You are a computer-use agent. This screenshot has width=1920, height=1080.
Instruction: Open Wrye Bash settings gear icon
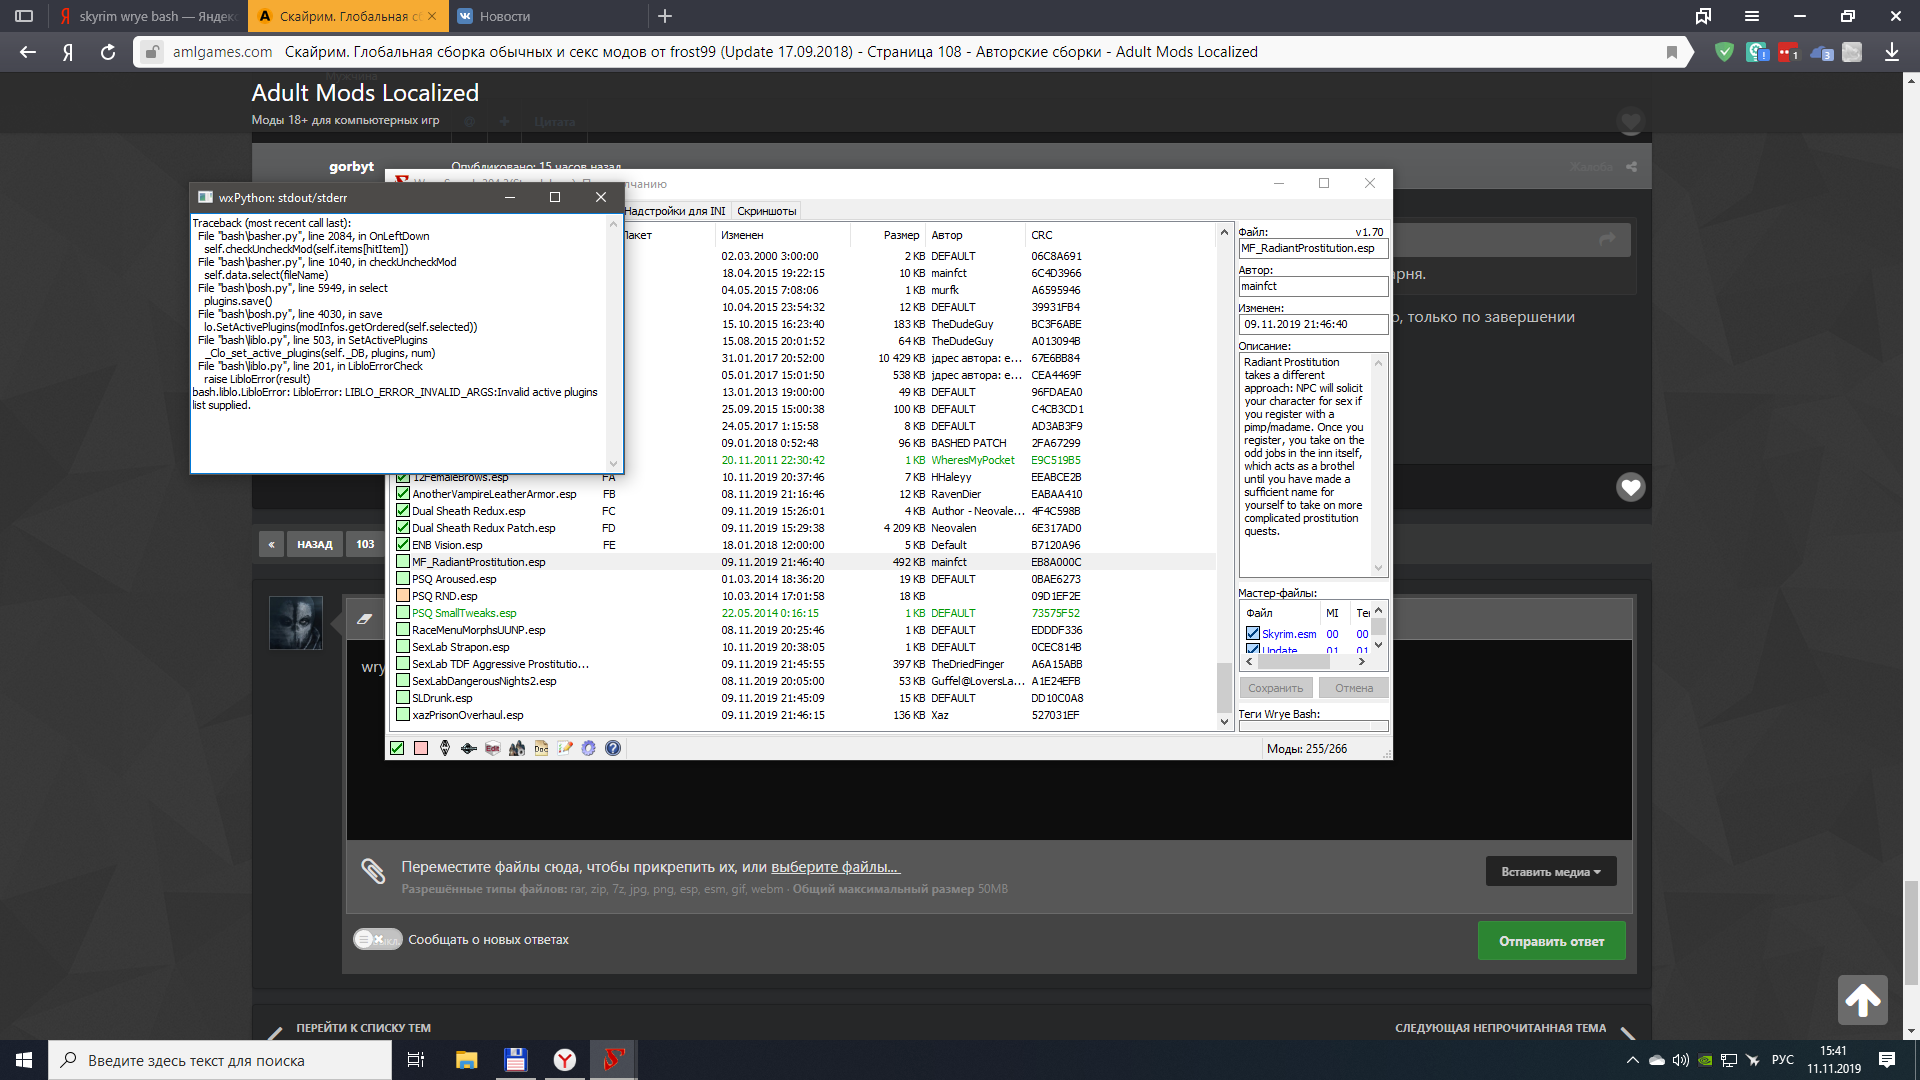[x=589, y=748]
